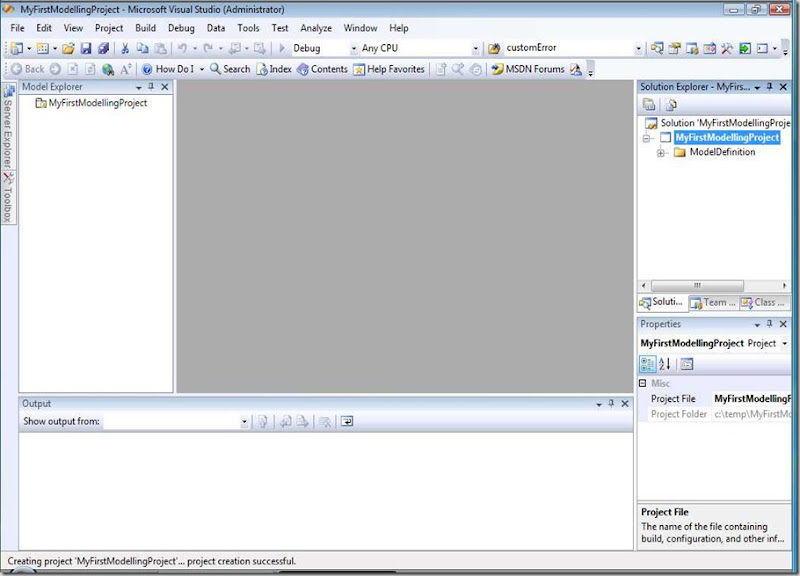Click Show All Files icon in Solution Explorer
This screenshot has width=800, height=576.
(x=671, y=105)
